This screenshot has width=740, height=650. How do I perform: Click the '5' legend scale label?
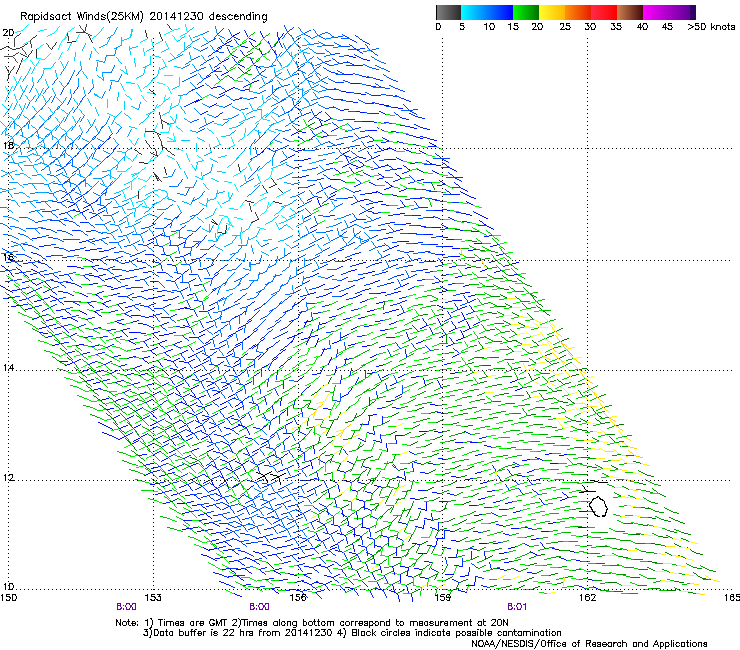(x=462, y=27)
